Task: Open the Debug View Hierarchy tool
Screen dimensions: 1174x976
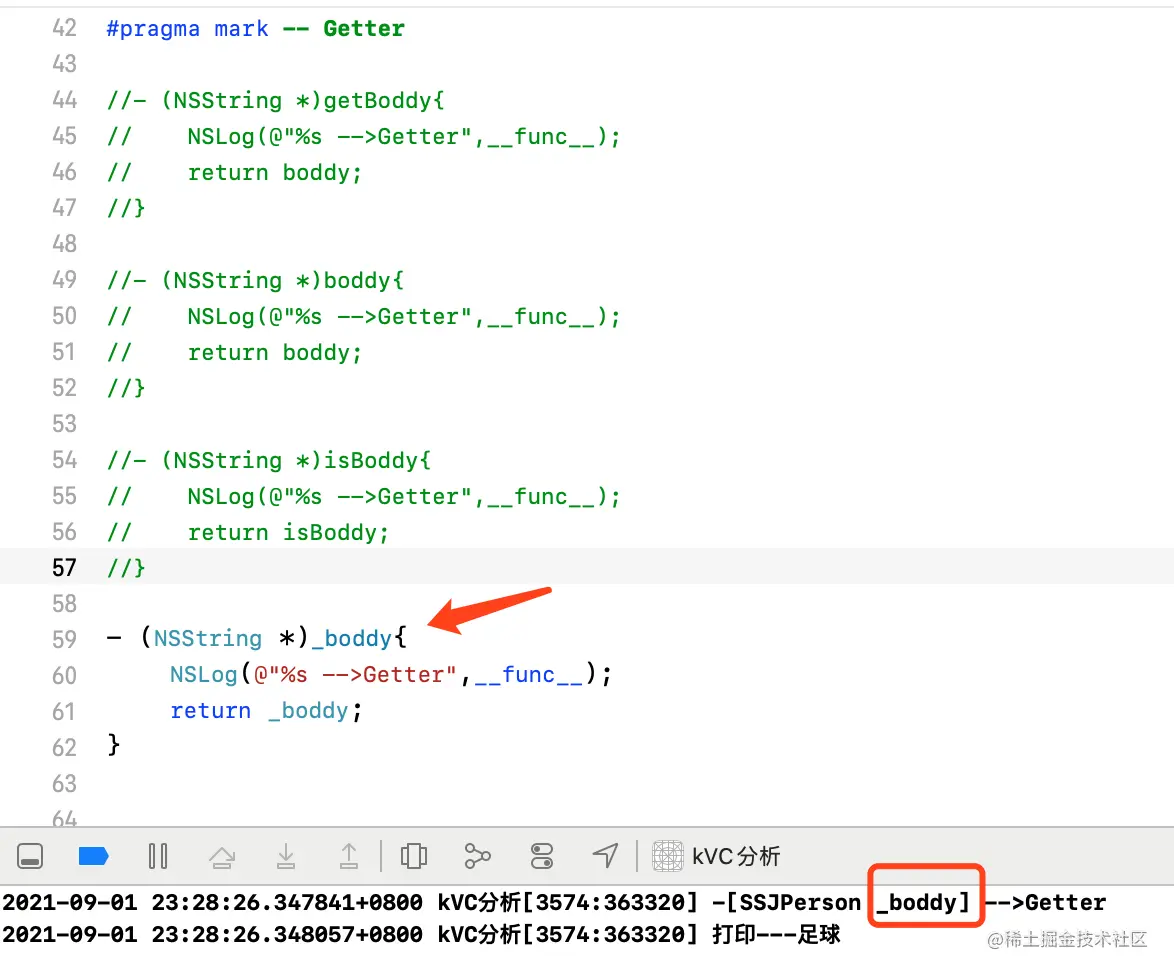Action: 413,855
